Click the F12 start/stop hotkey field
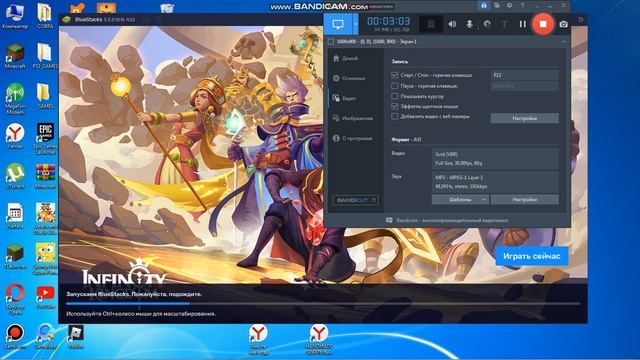The image size is (640, 360). tap(524, 75)
